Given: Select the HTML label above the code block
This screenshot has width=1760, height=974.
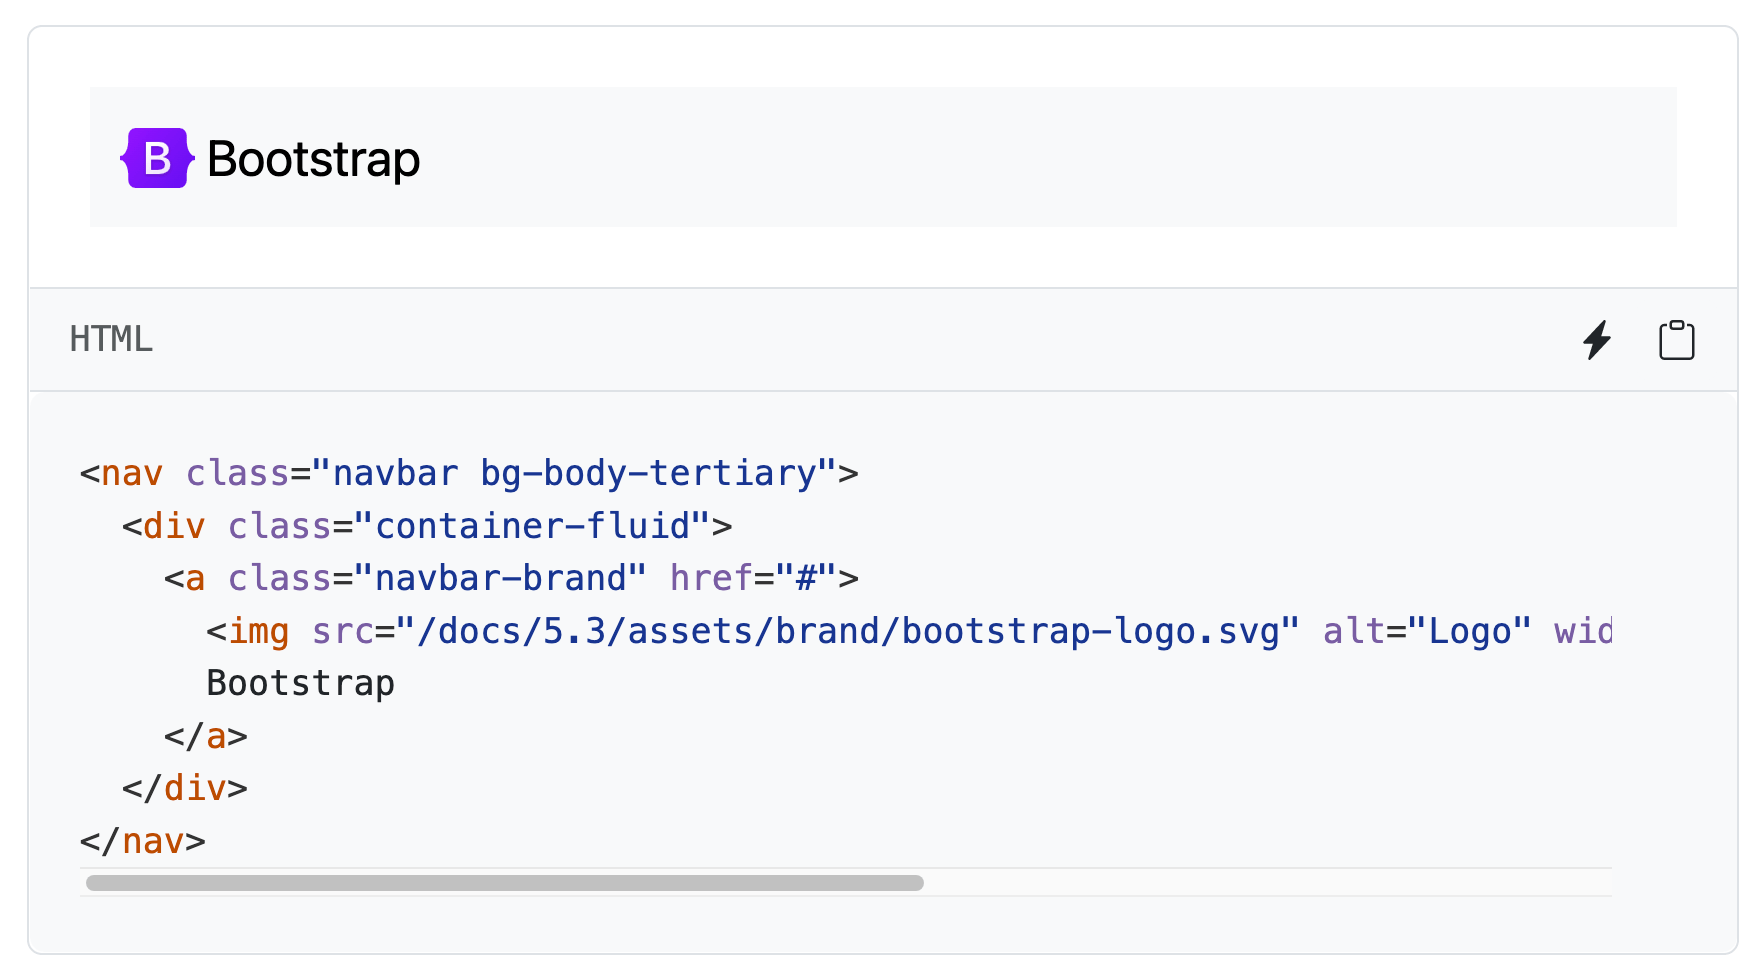Looking at the screenshot, I should pyautogui.click(x=111, y=340).
